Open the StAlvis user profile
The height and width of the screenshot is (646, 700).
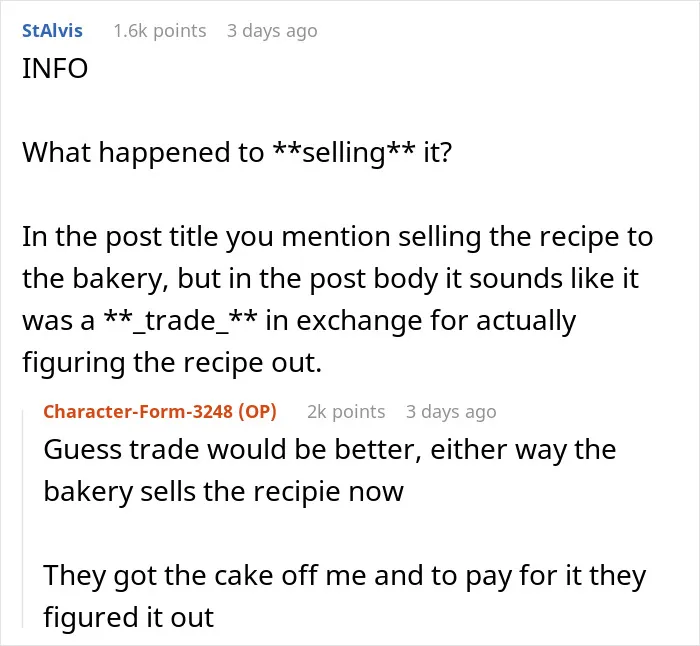pyautogui.click(x=52, y=31)
